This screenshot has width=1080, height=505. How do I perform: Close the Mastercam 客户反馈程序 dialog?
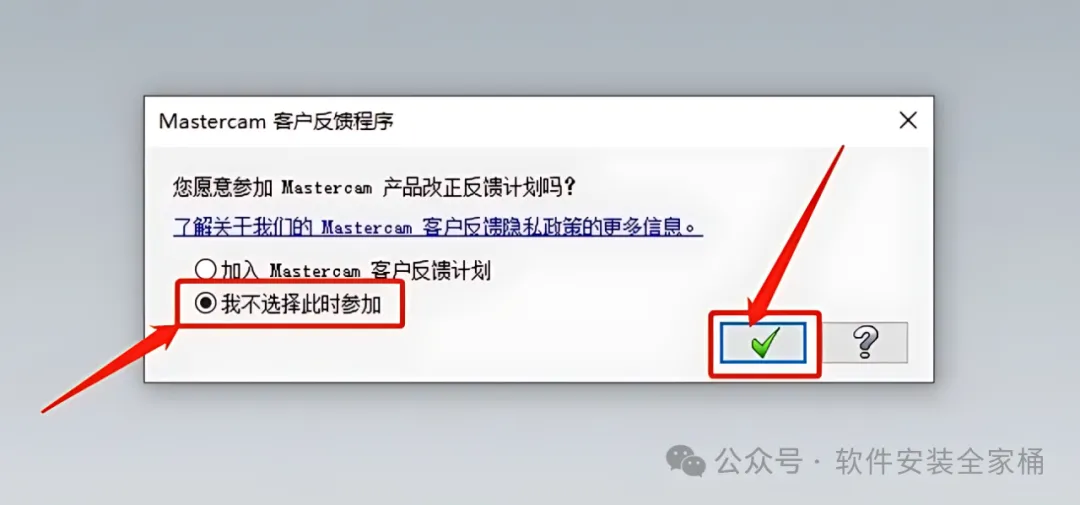coord(908,121)
